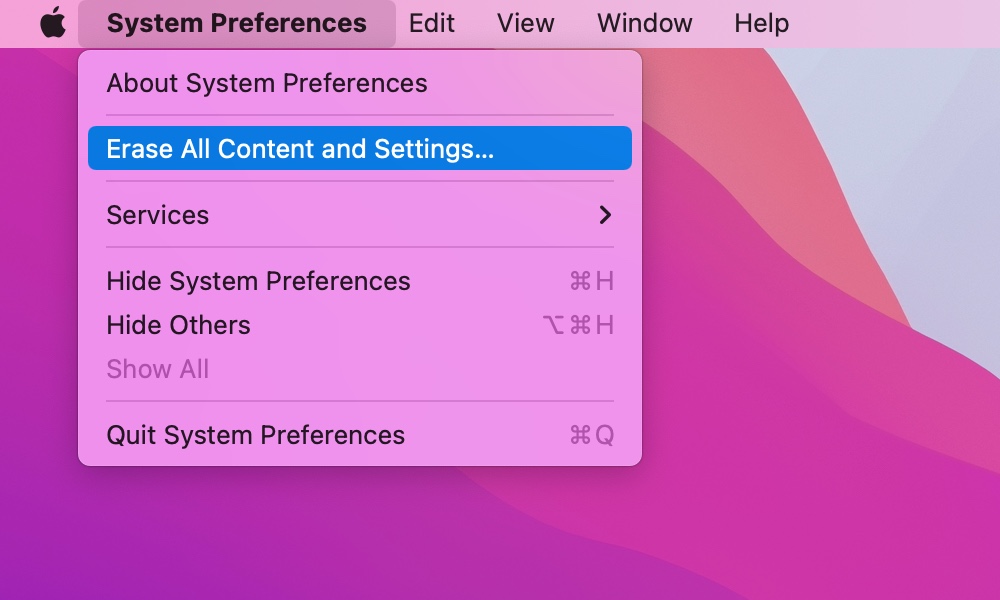The image size is (1000, 600).
Task: Open the Help menu
Action: tap(761, 24)
